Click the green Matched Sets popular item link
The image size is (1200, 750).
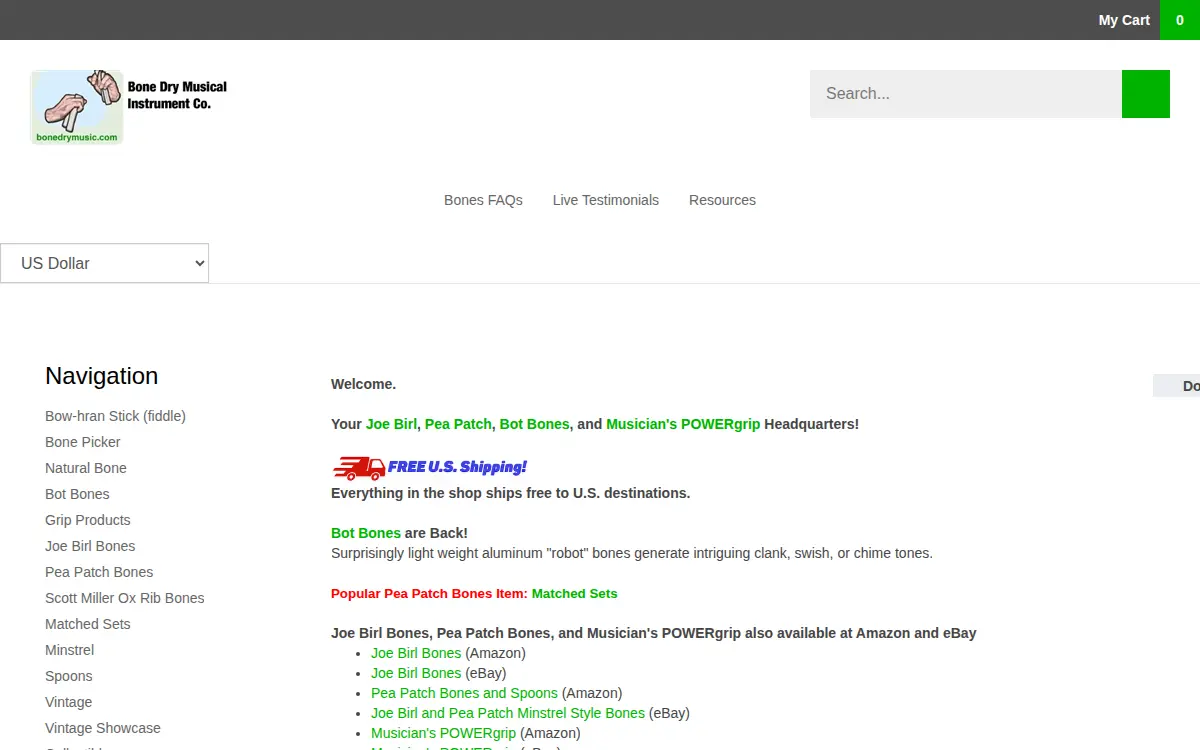(575, 593)
